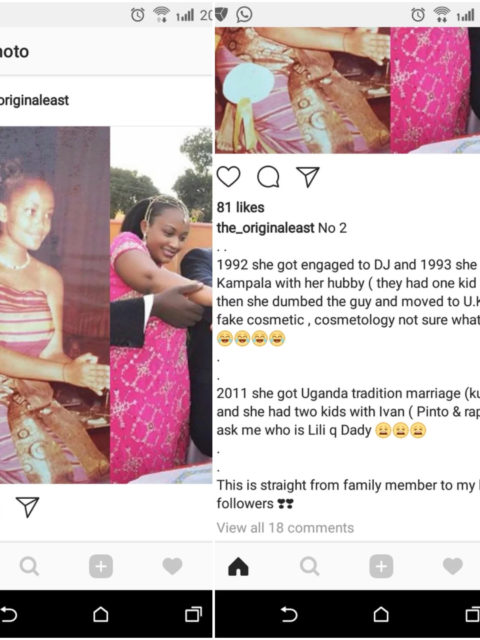480x640 pixels.
Task: Open search in the left screen's bottom bar
Action: point(29,567)
